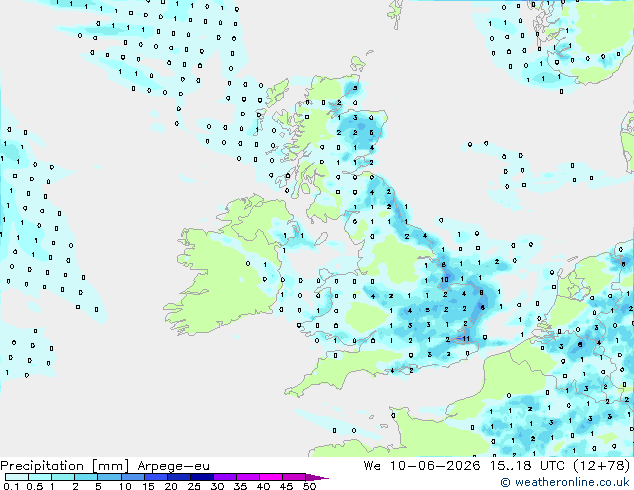Click the '25' legend scale label
634x490 pixels.
[x=194, y=486]
